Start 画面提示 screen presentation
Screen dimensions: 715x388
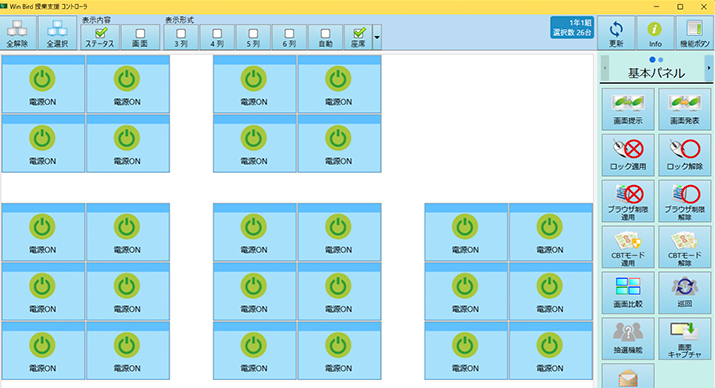(628, 109)
